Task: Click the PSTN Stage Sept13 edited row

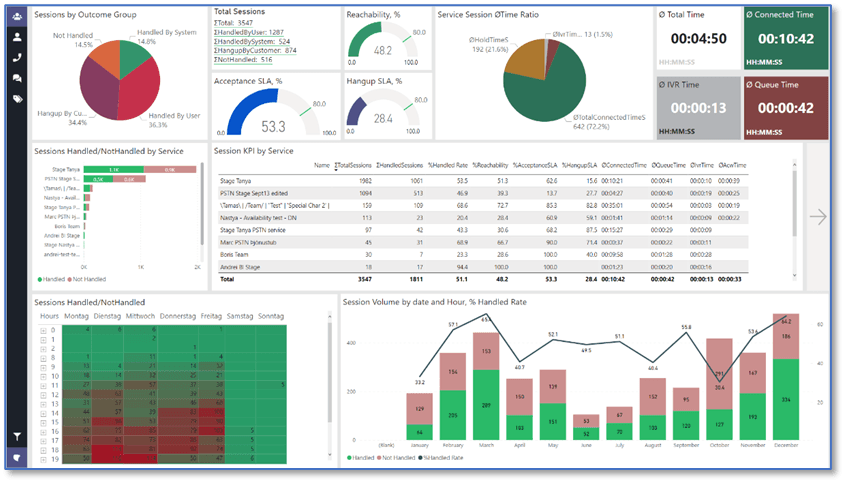Action: click(483, 194)
